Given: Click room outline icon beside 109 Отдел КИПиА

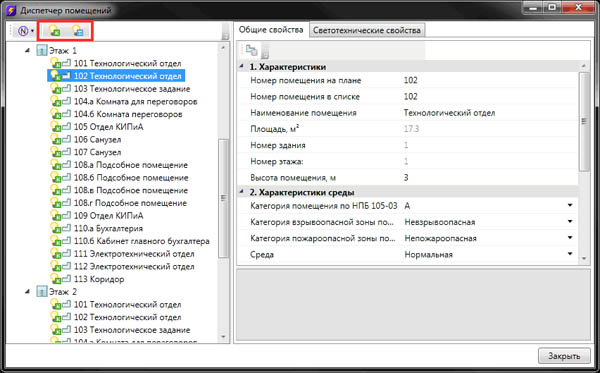Looking at the screenshot, I should click(67, 215).
